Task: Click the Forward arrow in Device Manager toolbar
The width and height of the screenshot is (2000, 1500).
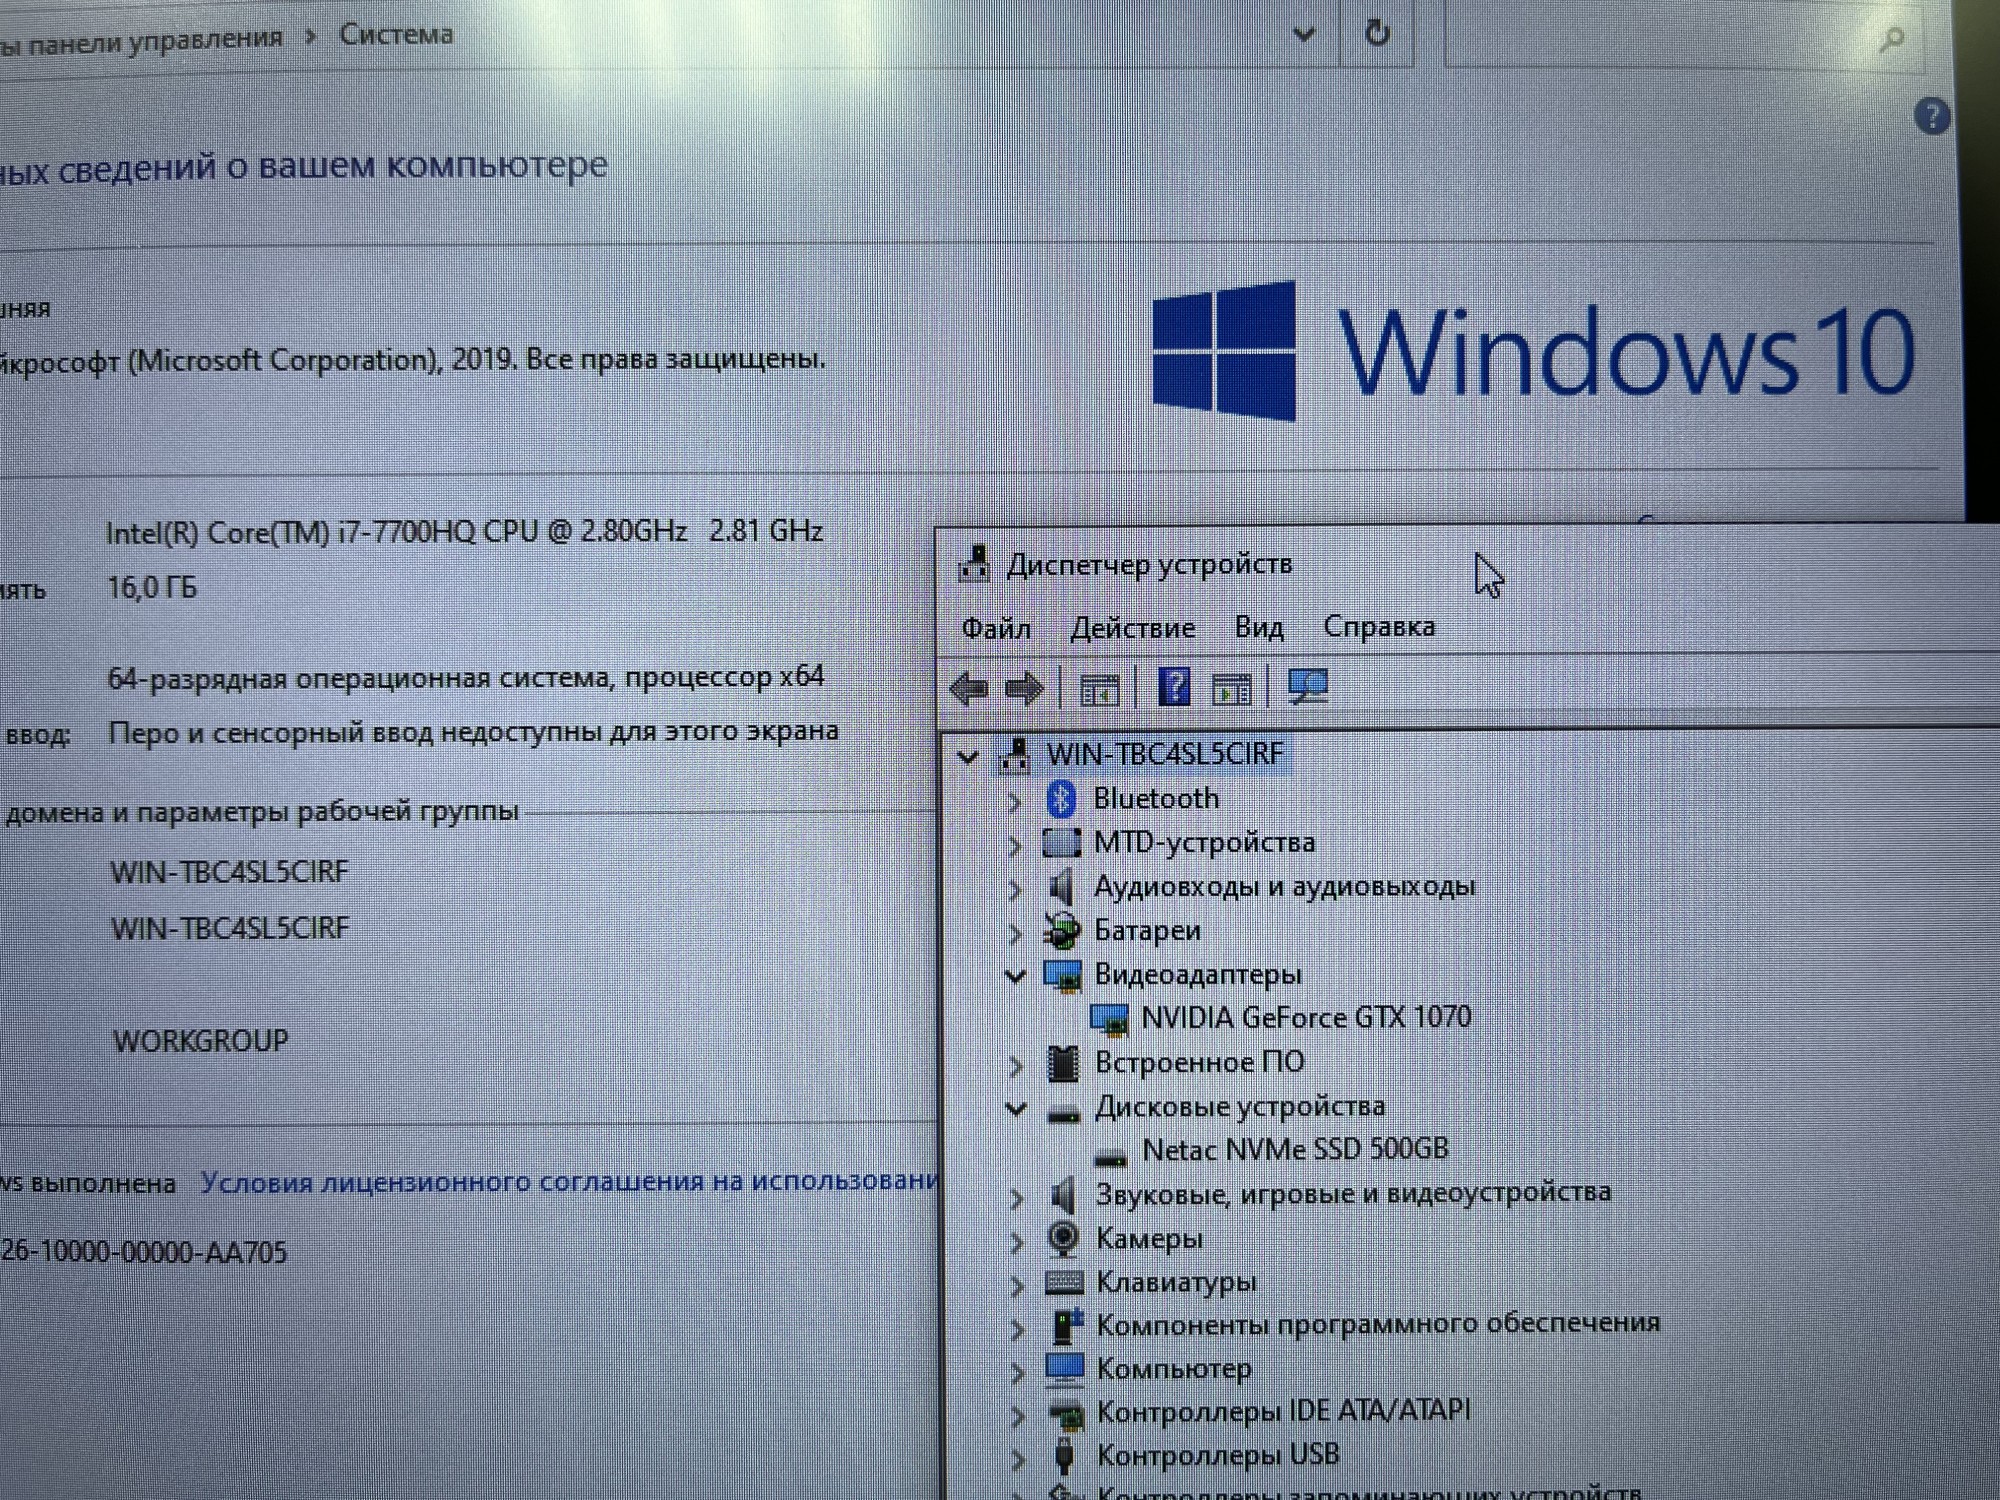Action: click(1023, 689)
